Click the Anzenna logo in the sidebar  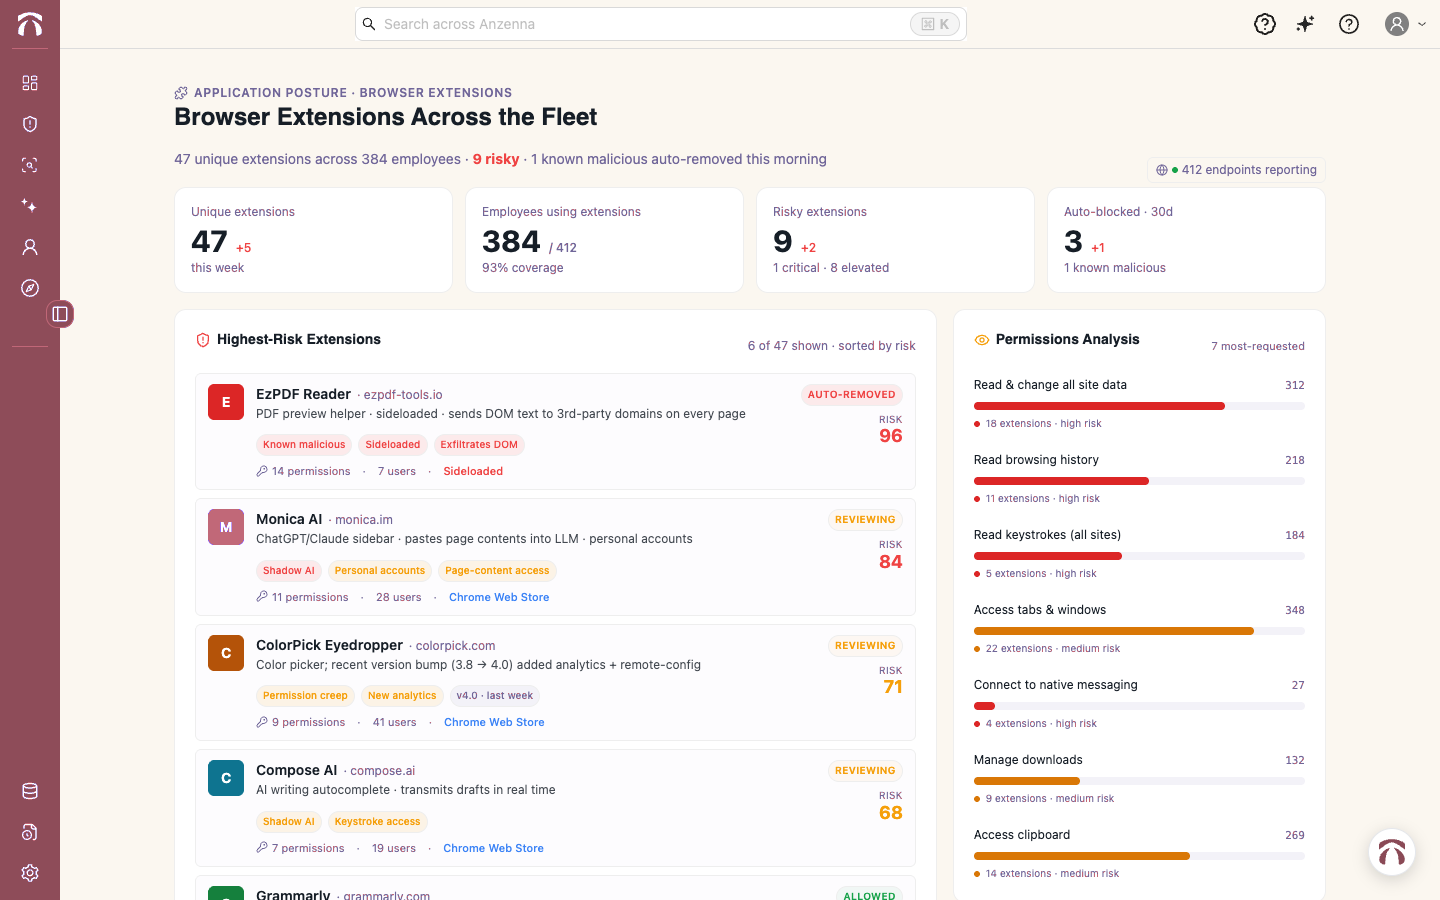(30, 24)
